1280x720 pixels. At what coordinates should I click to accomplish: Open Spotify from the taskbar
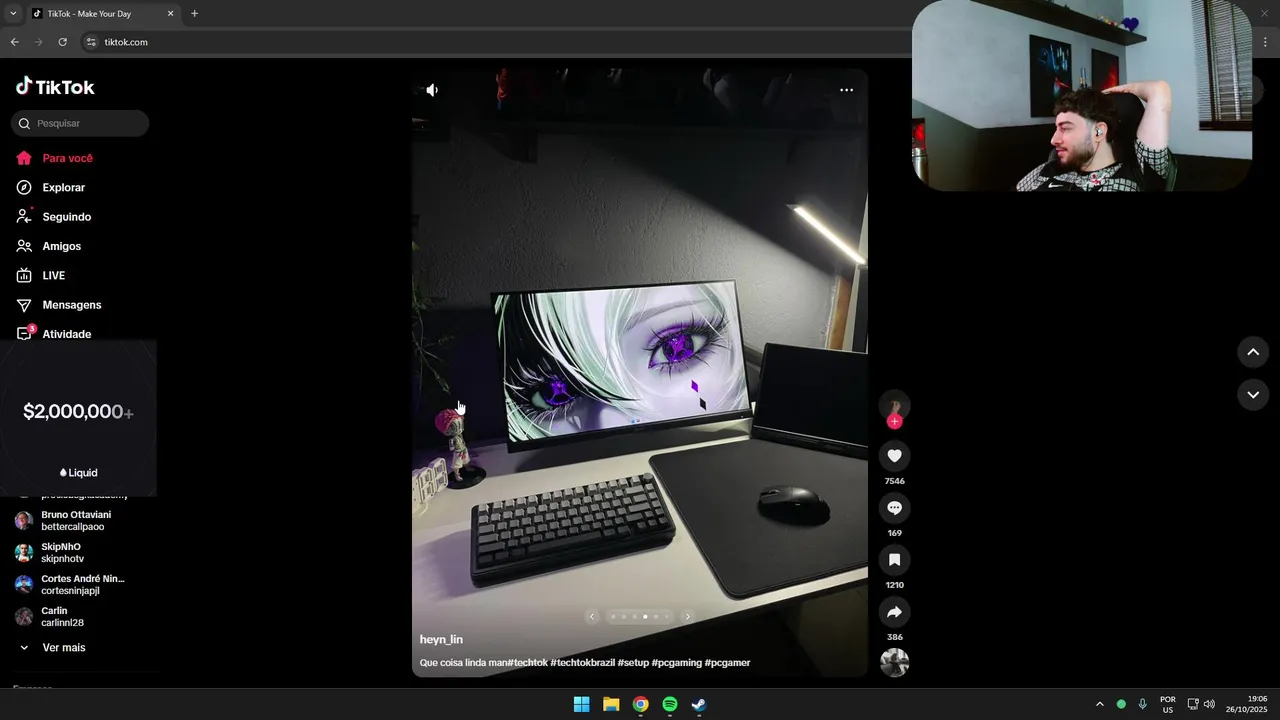point(670,704)
